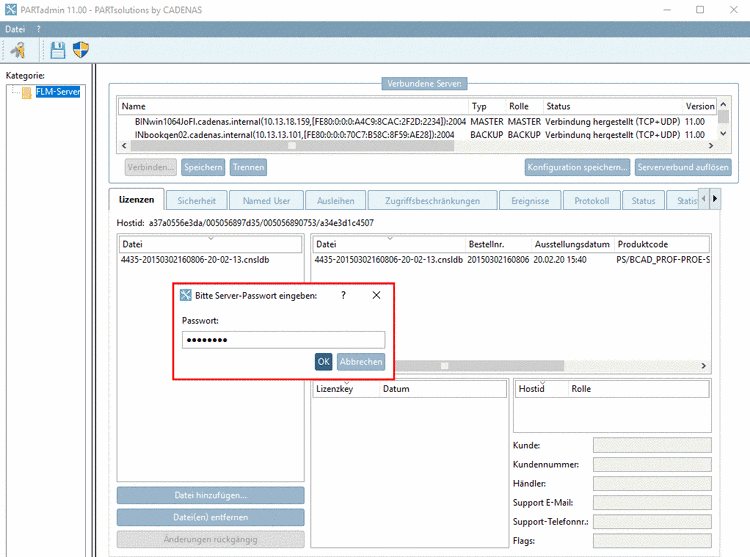750x557 pixels.
Task: Select the BINwin1064JoFl MASTER server row
Action: 416,122
